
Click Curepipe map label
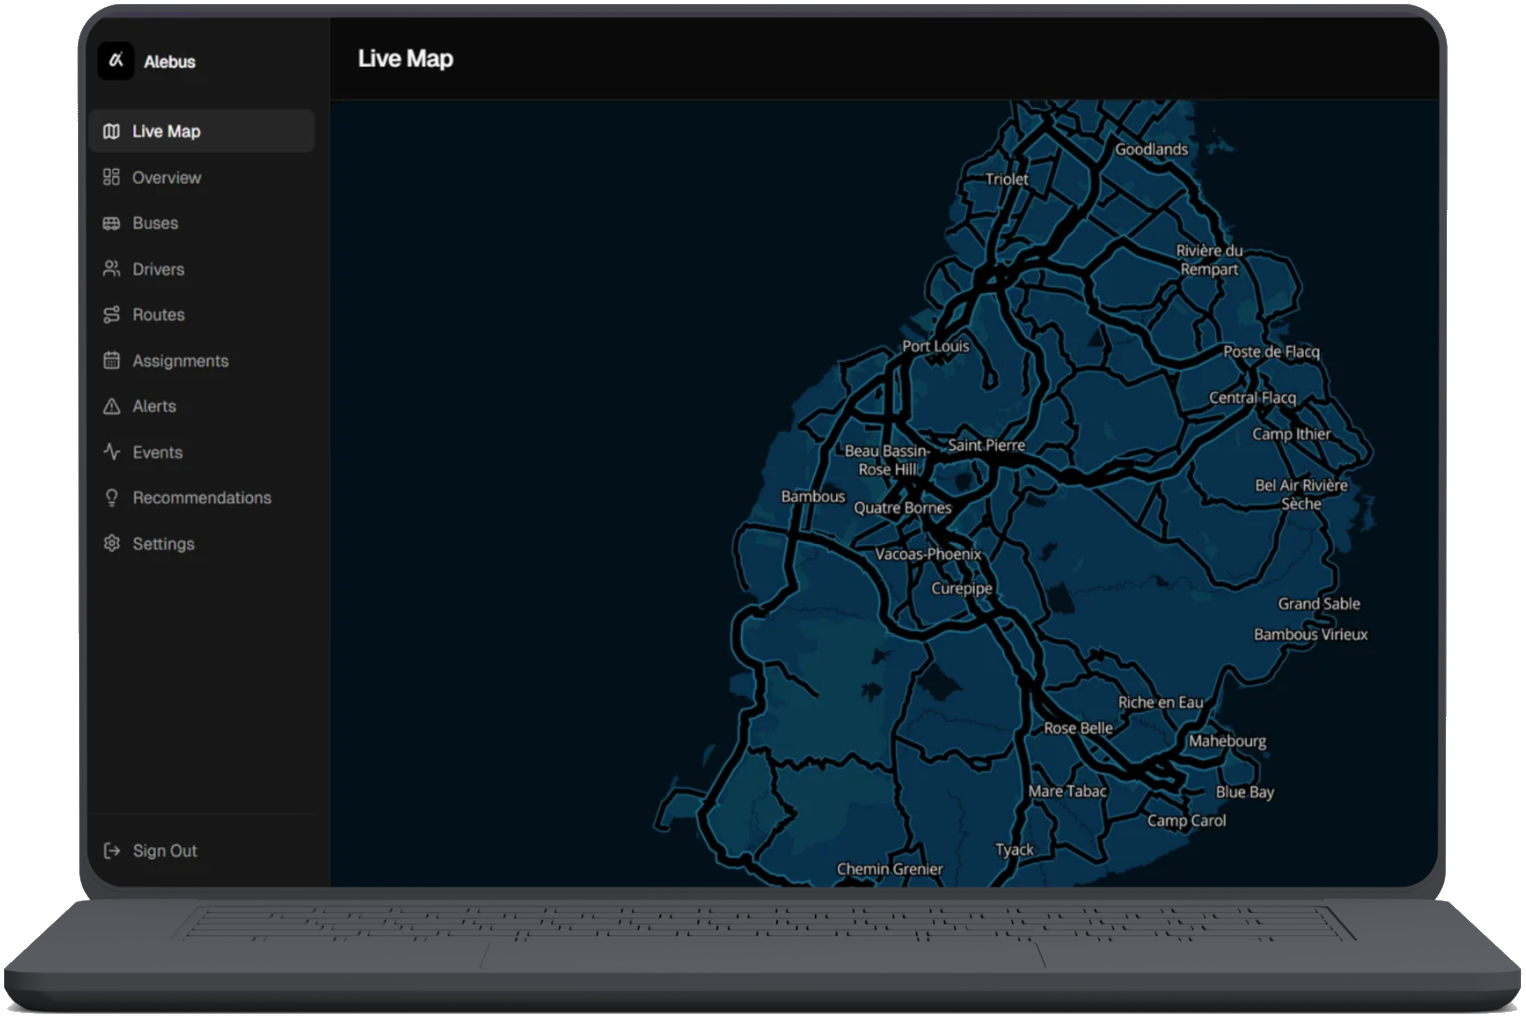pyautogui.click(x=962, y=588)
